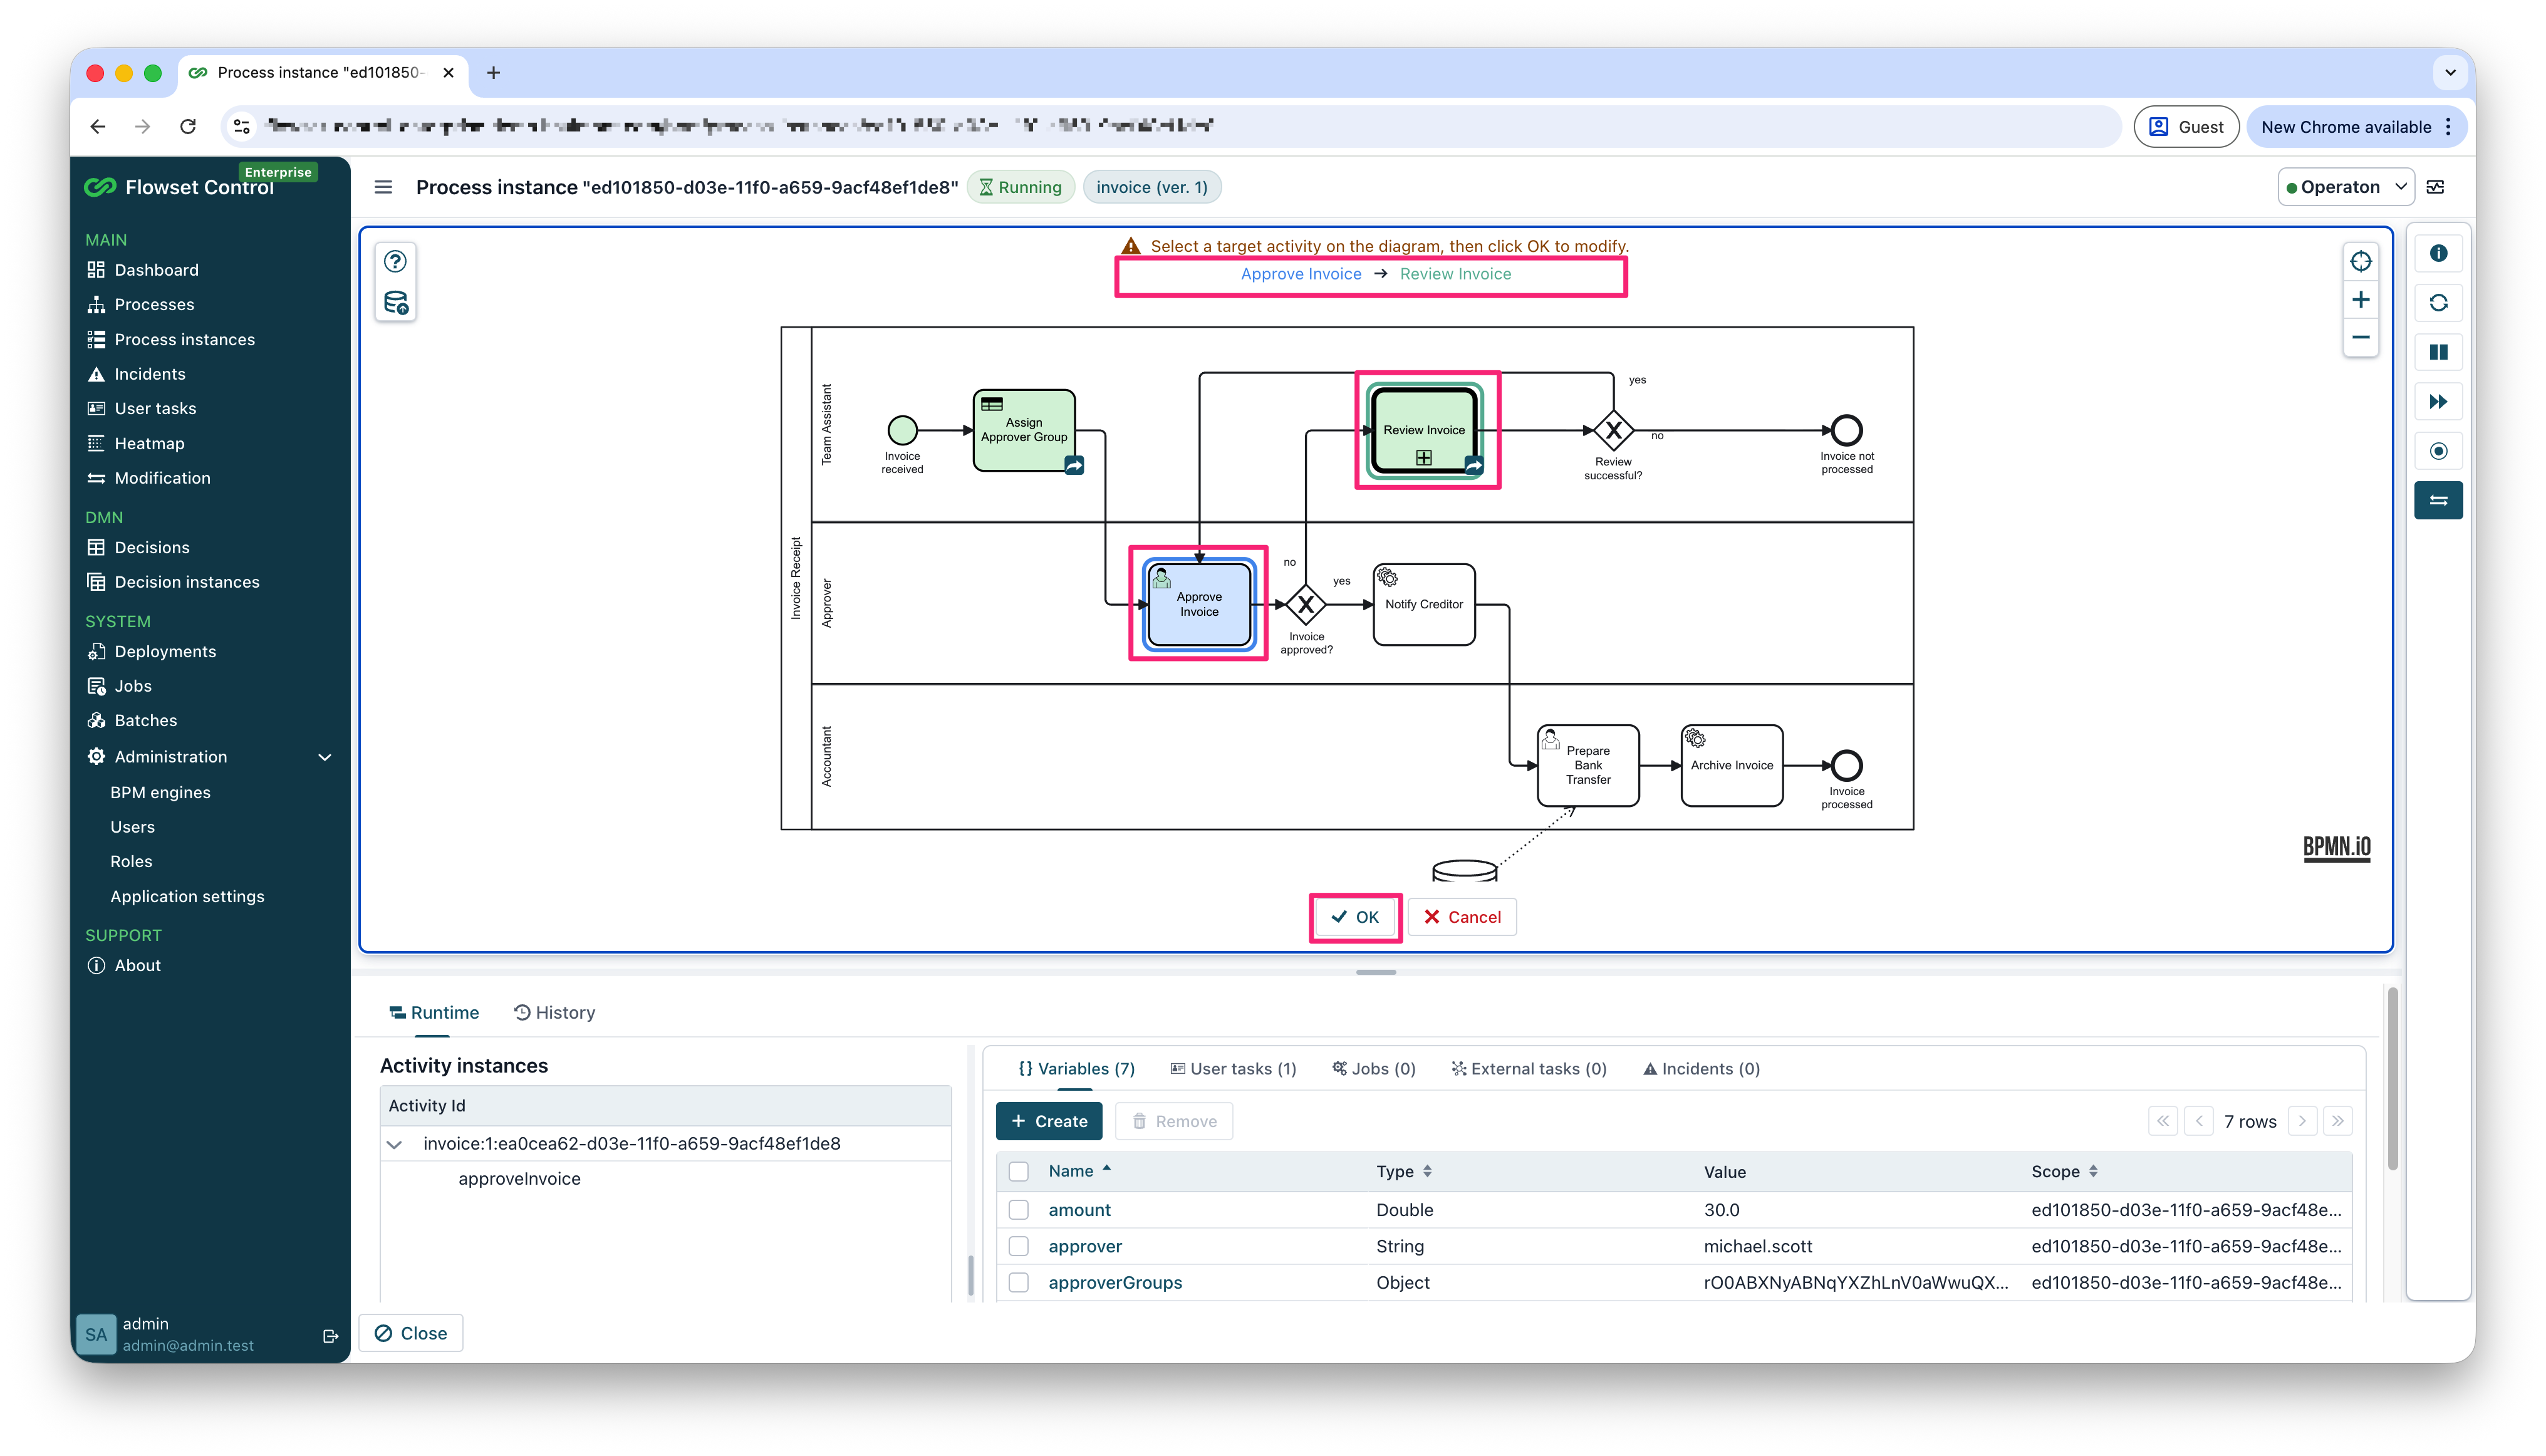
Task: Confirm modification with OK button
Action: point(1355,917)
